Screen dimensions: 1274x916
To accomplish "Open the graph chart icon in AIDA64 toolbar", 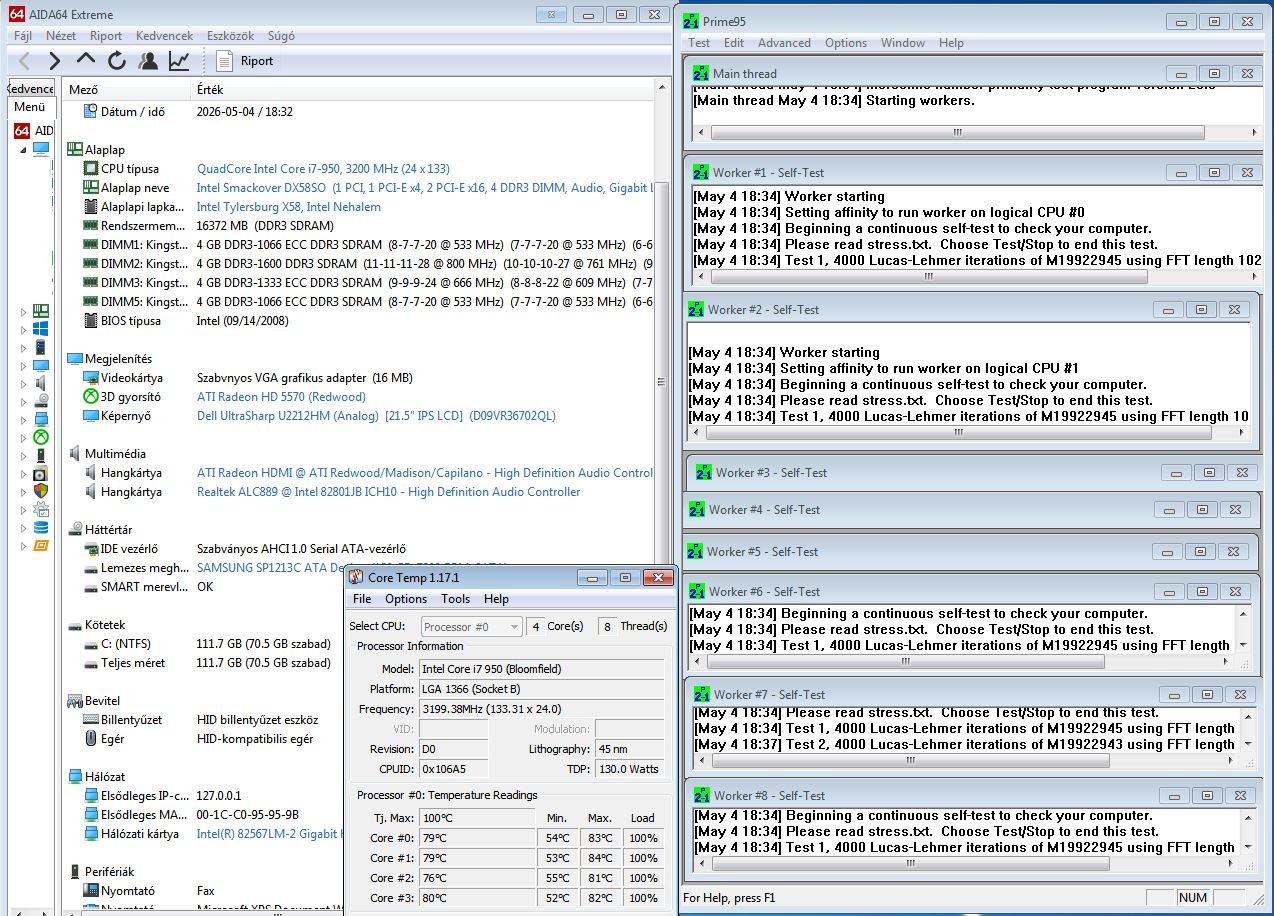I will 179,61.
